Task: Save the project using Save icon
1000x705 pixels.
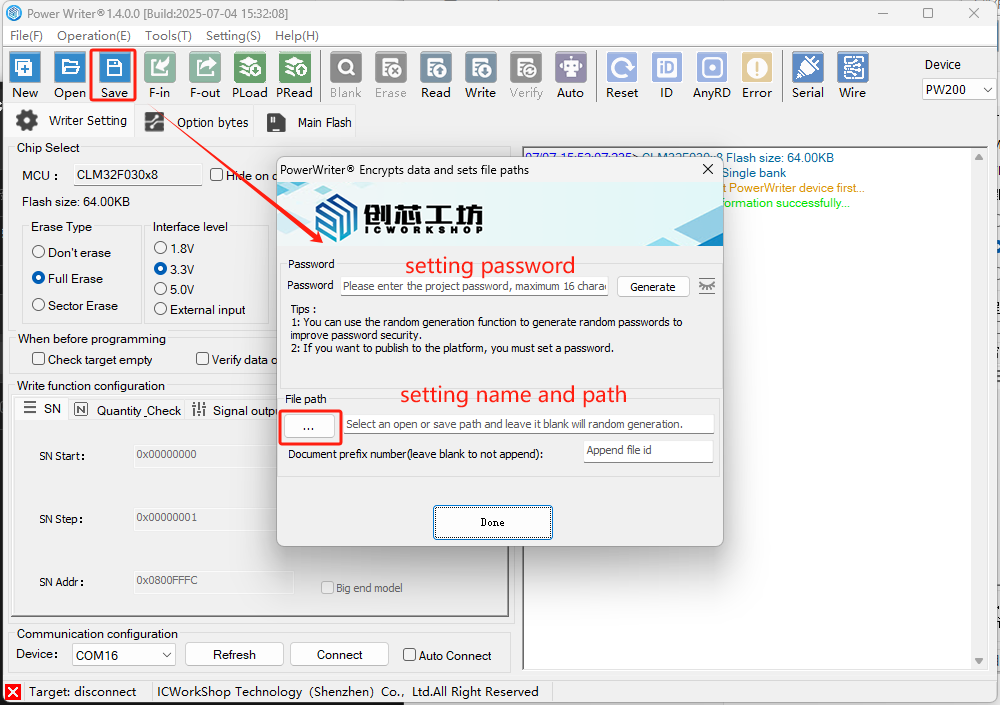Action: click(114, 75)
